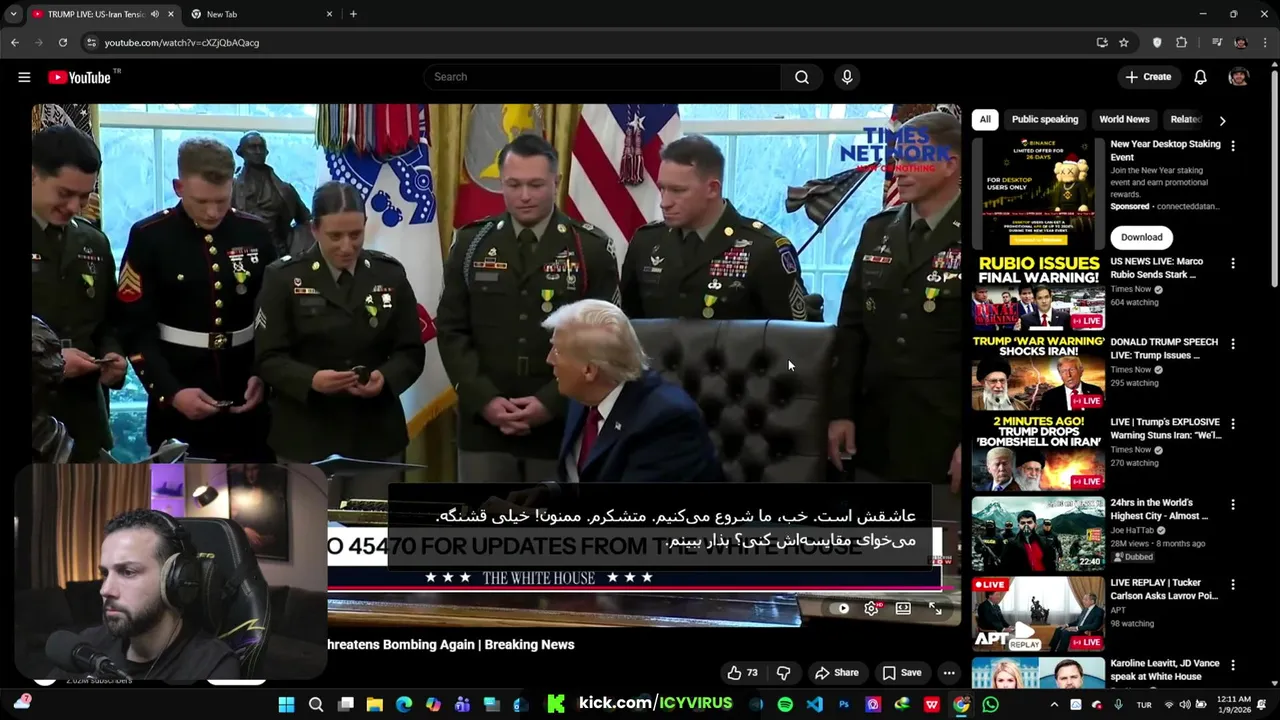Go to YouTube home via logo
The width and height of the screenshot is (1280, 720).
(79, 77)
